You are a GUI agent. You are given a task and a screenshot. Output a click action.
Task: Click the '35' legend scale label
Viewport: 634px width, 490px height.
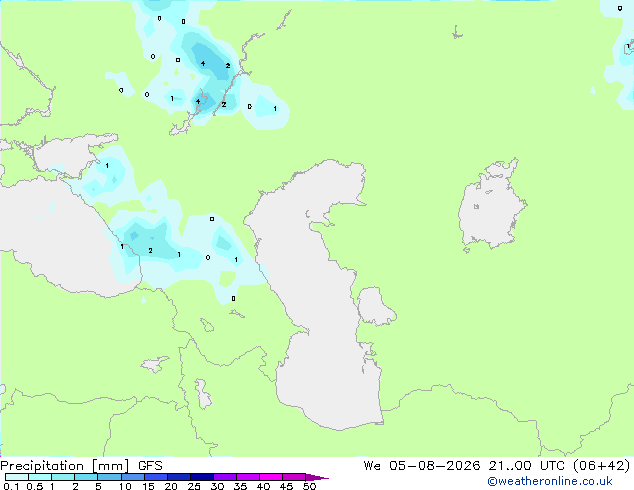tap(240, 486)
